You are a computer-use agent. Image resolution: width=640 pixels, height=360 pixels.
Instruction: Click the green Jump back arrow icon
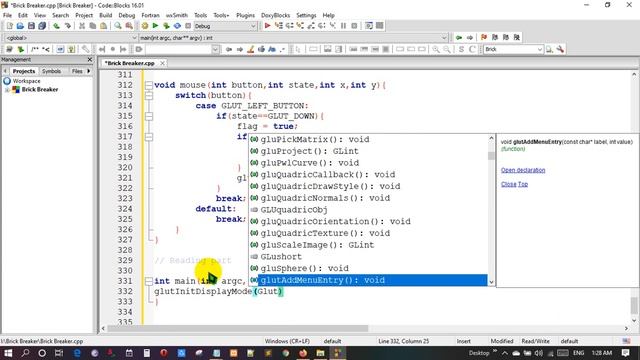[x=459, y=38]
